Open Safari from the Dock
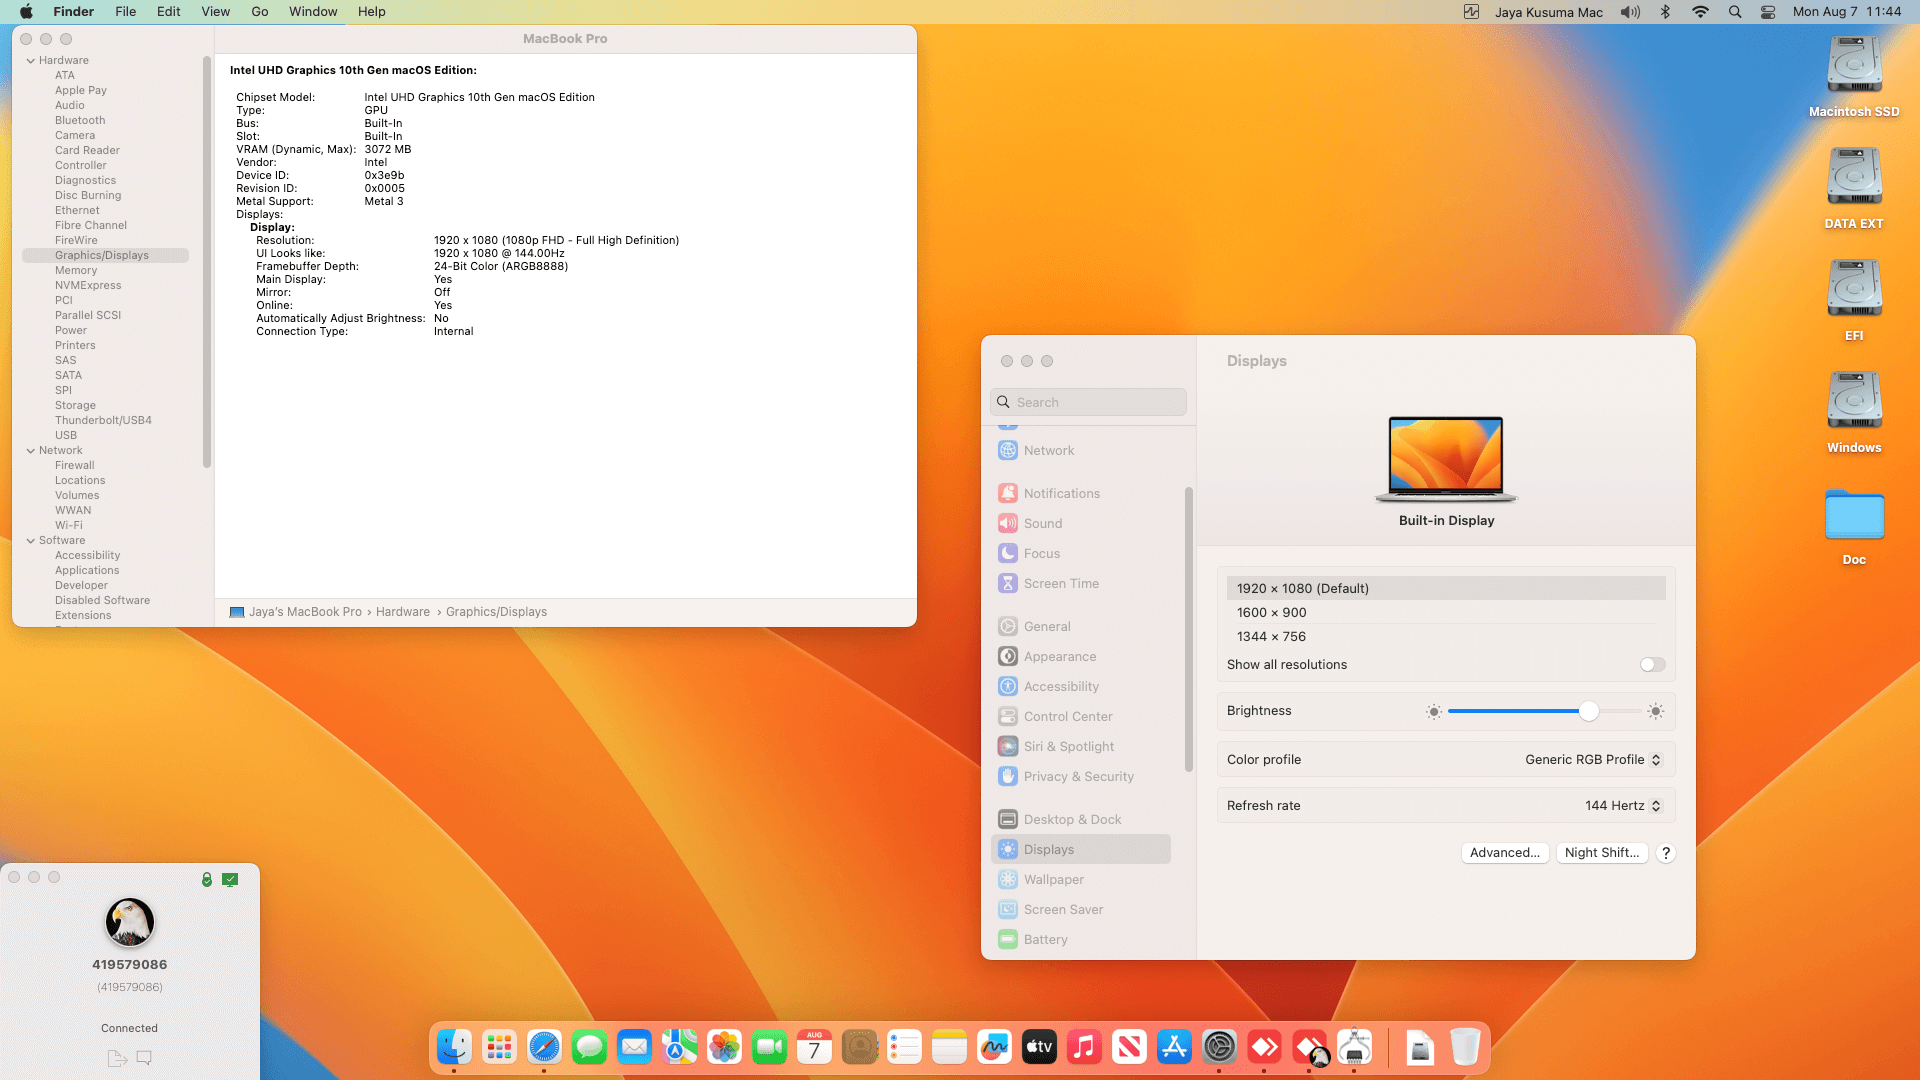1920x1080 pixels. point(544,1047)
